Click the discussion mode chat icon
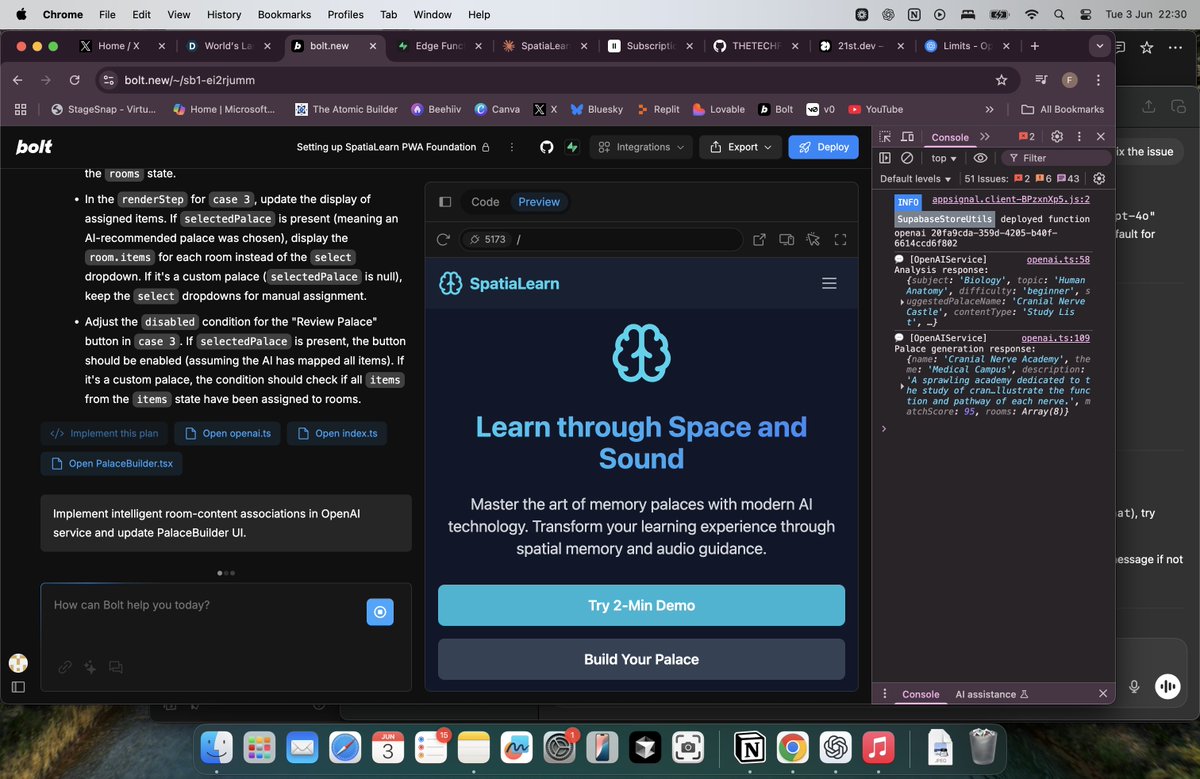This screenshot has width=1200, height=779. tap(116, 667)
